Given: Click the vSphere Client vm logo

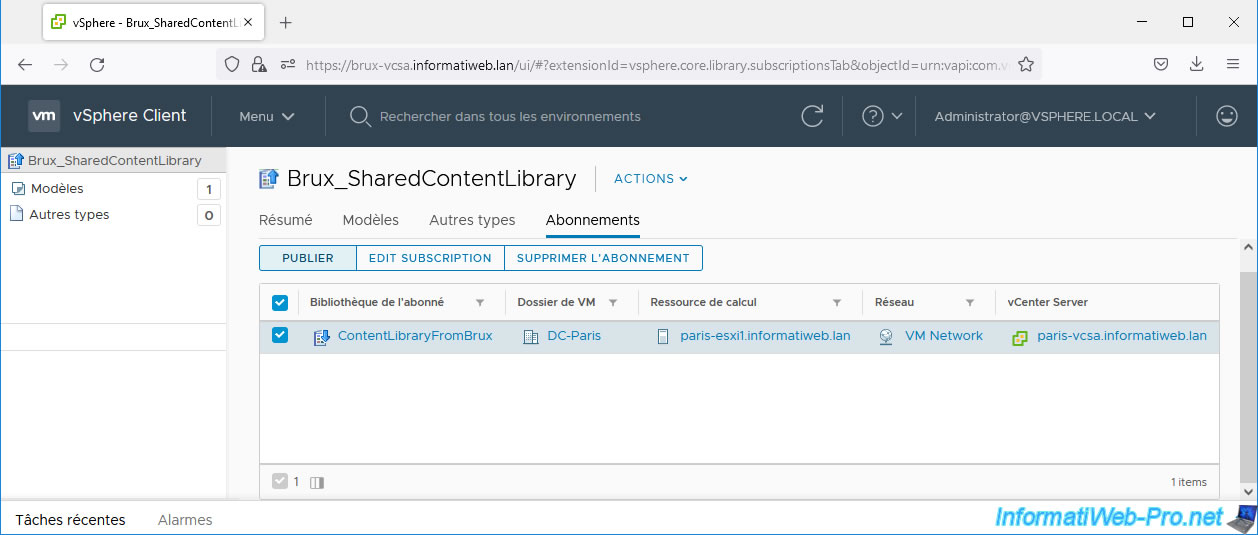Looking at the screenshot, I should (x=44, y=116).
